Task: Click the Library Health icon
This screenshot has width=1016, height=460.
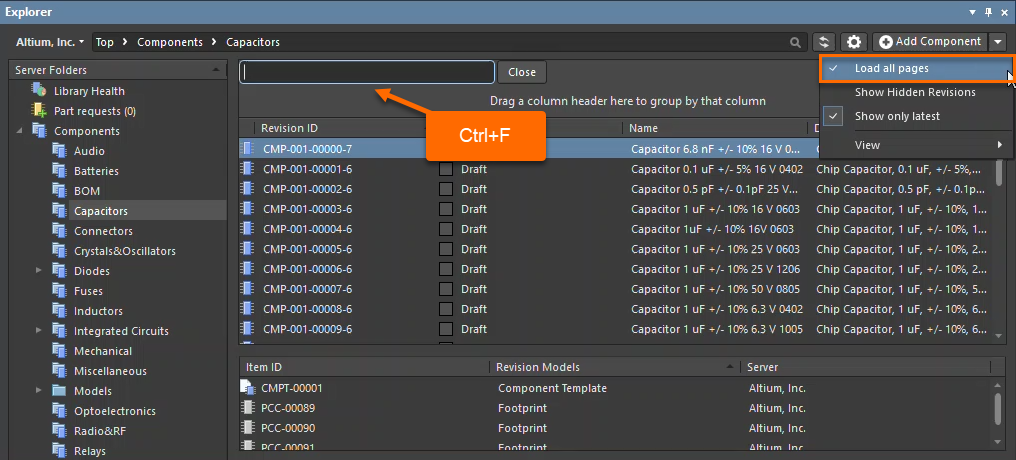Action: click(40, 91)
